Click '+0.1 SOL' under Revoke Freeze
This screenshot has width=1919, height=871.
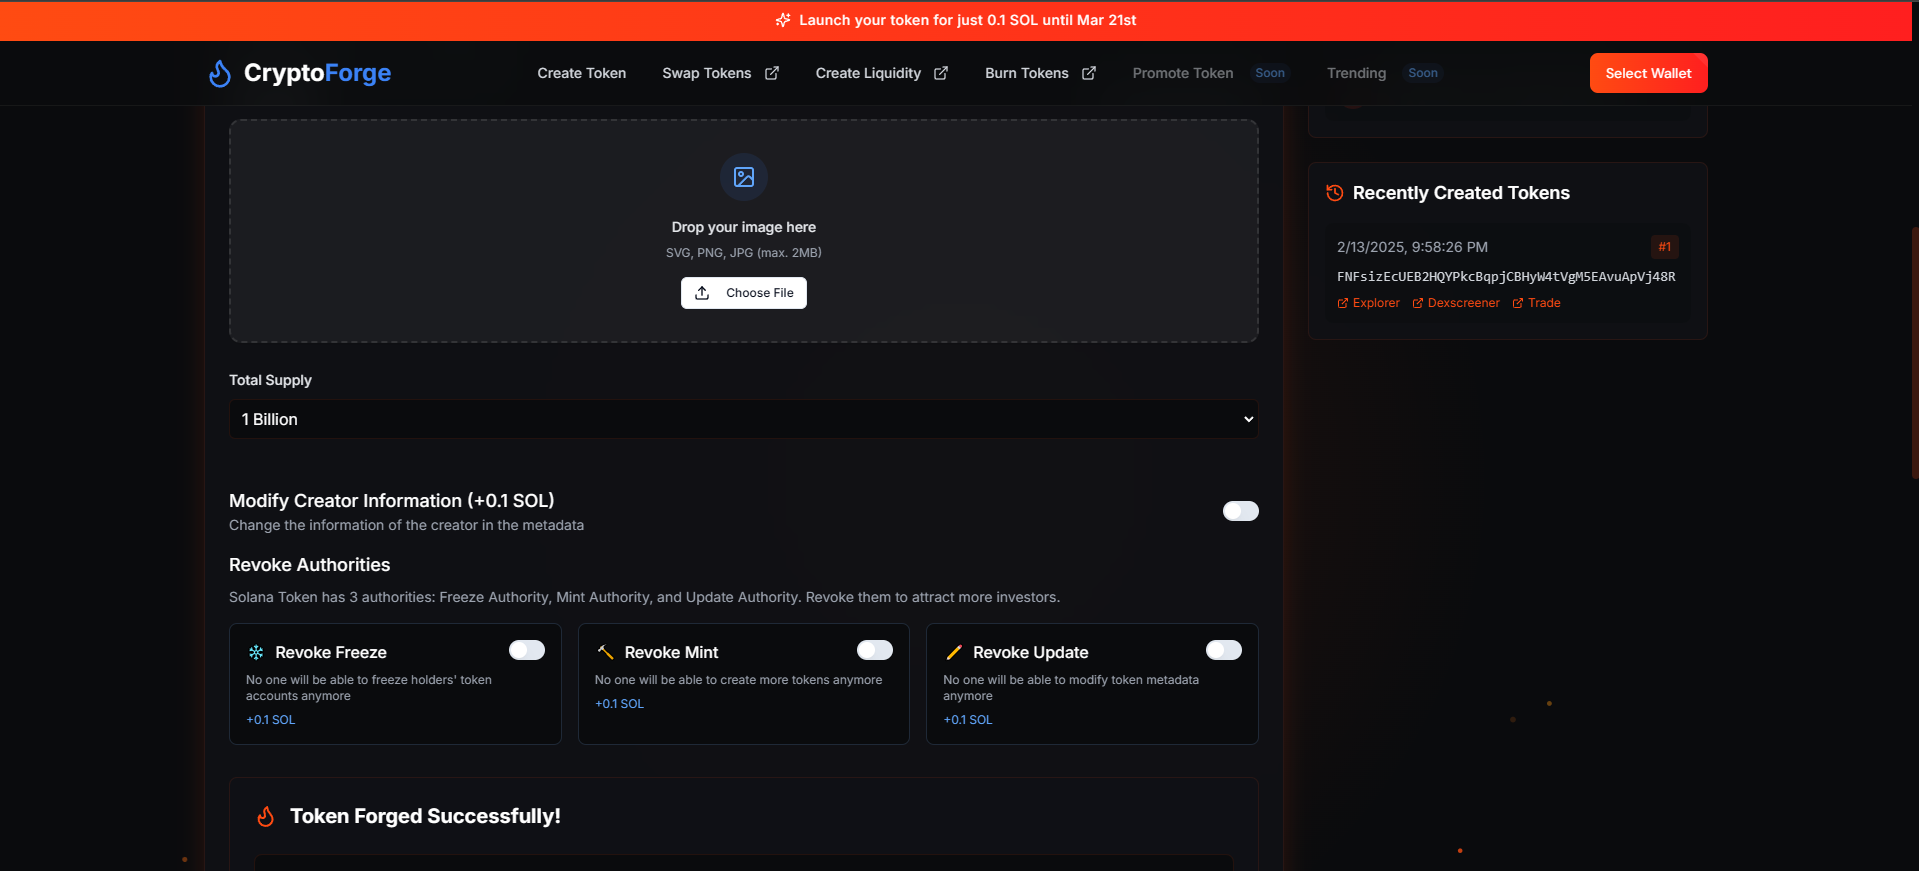pos(271,720)
